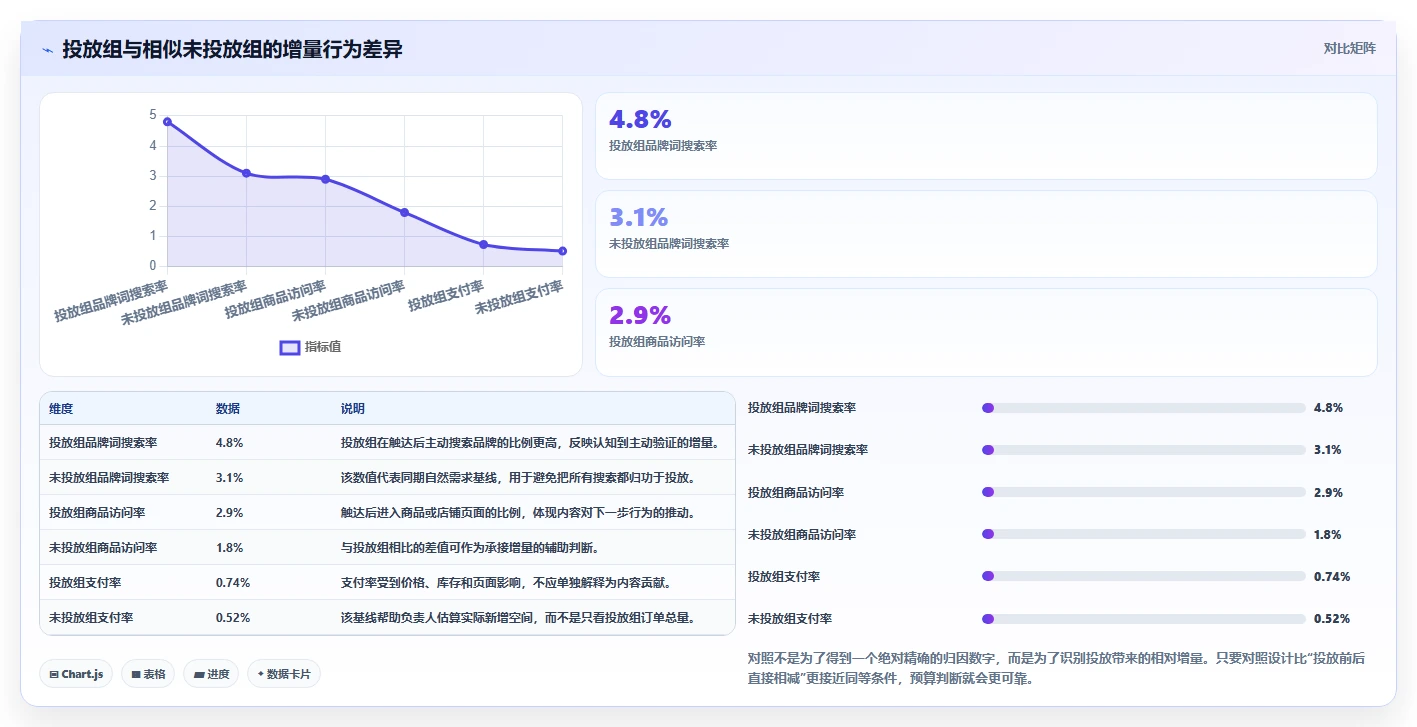Click the y-axis value 5
The height and width of the screenshot is (727, 1417).
[x=153, y=115]
